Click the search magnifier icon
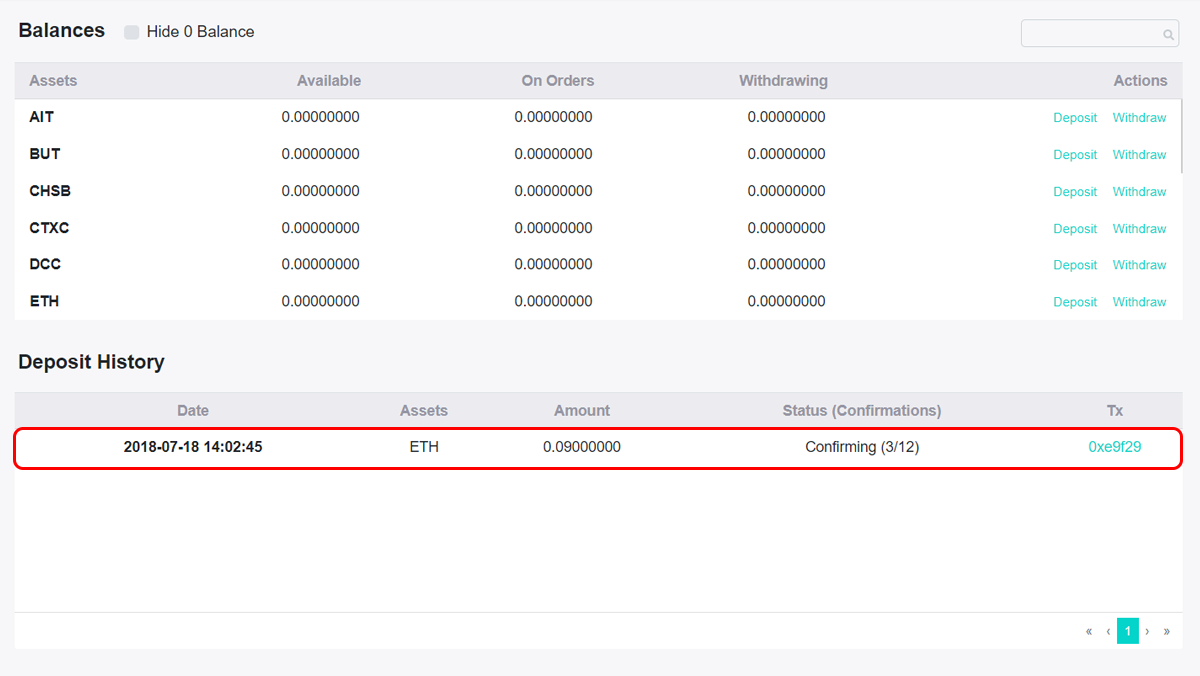The width and height of the screenshot is (1200, 676). [x=1168, y=35]
